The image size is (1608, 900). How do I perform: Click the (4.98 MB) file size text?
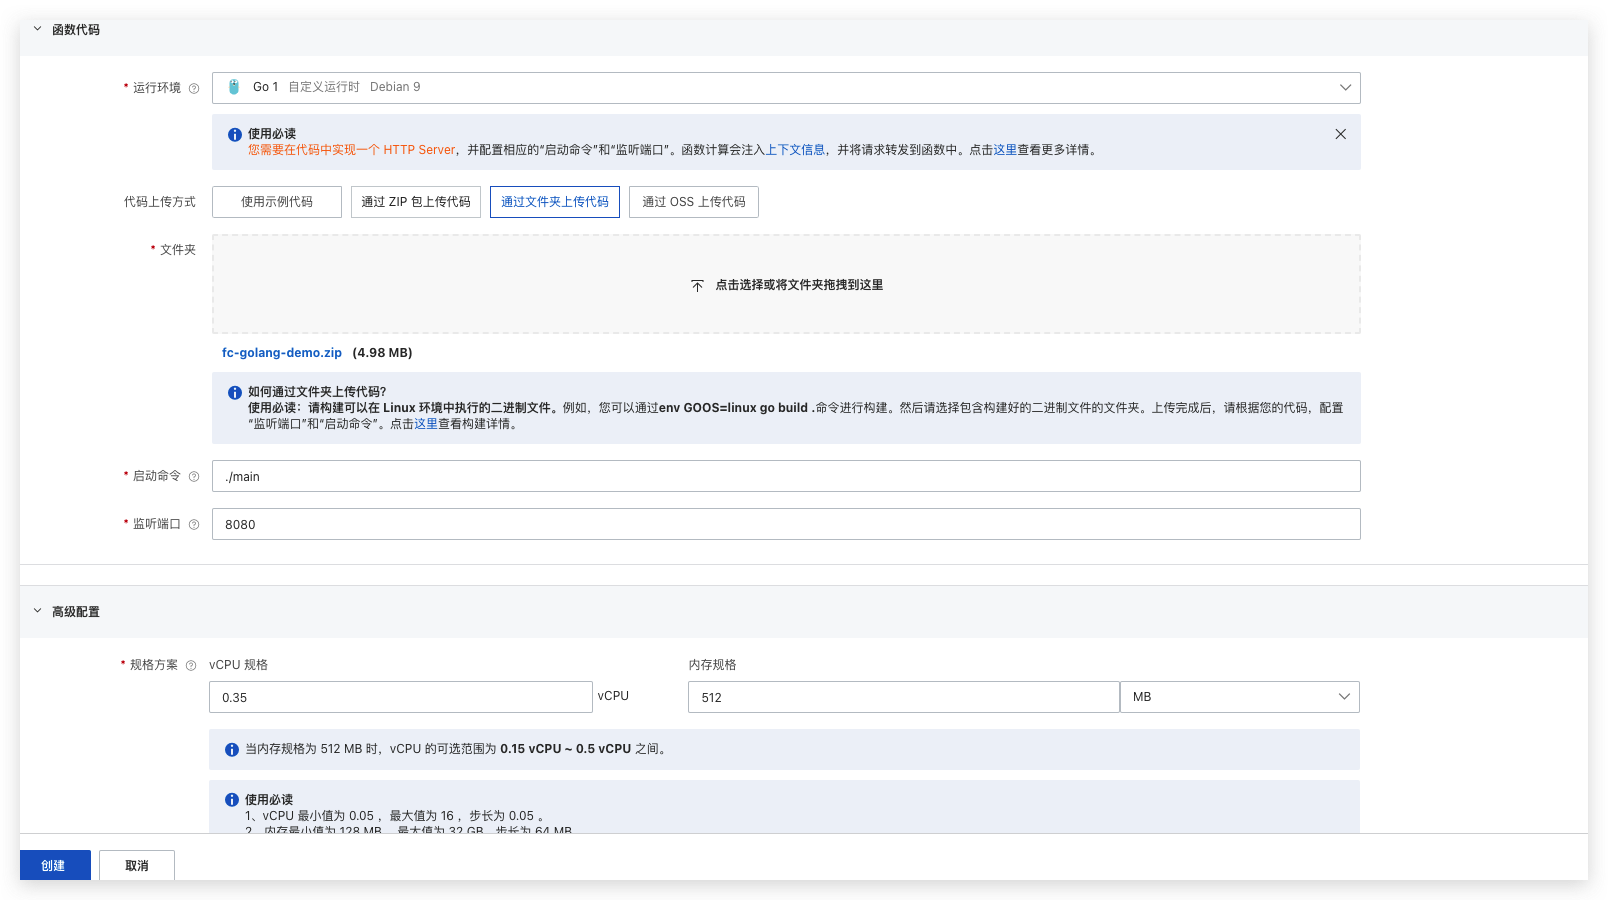[383, 353]
